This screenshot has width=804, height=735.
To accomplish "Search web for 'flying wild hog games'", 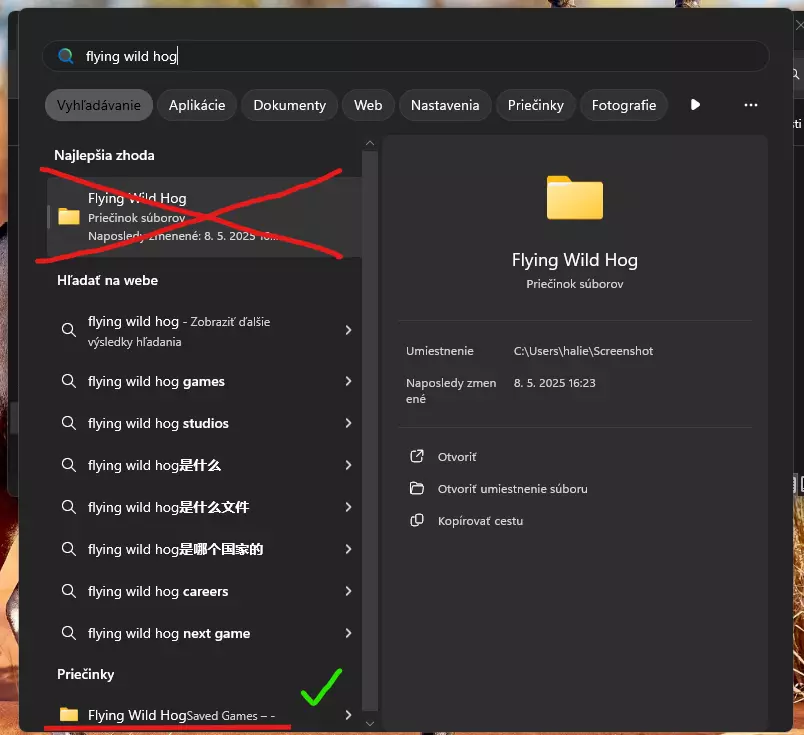I will pos(204,381).
